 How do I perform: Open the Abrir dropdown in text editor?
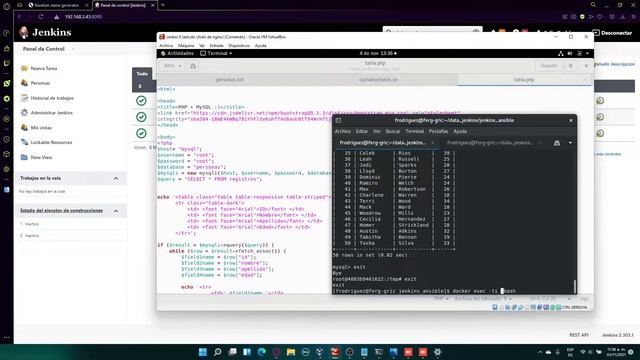coord(173,66)
